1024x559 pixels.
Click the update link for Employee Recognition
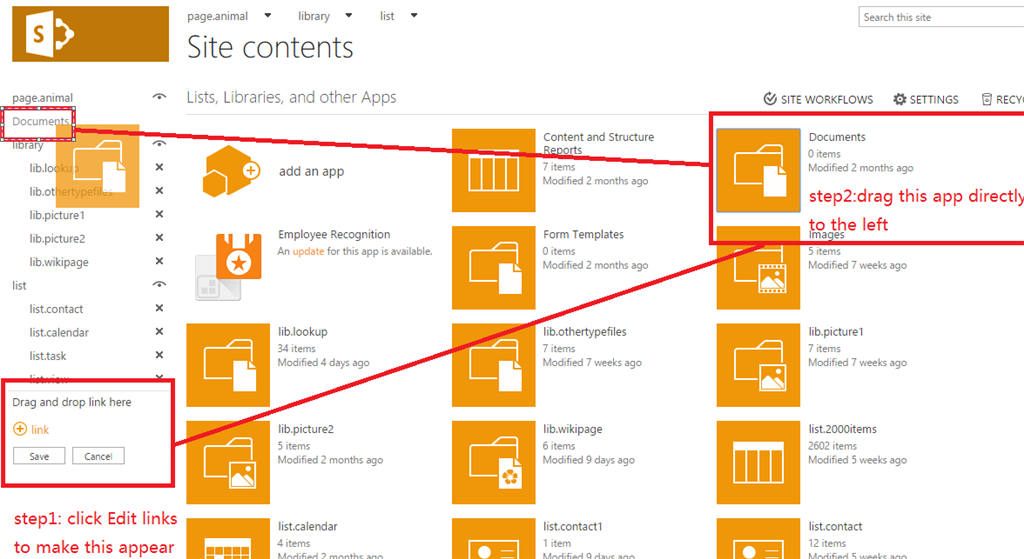click(308, 251)
